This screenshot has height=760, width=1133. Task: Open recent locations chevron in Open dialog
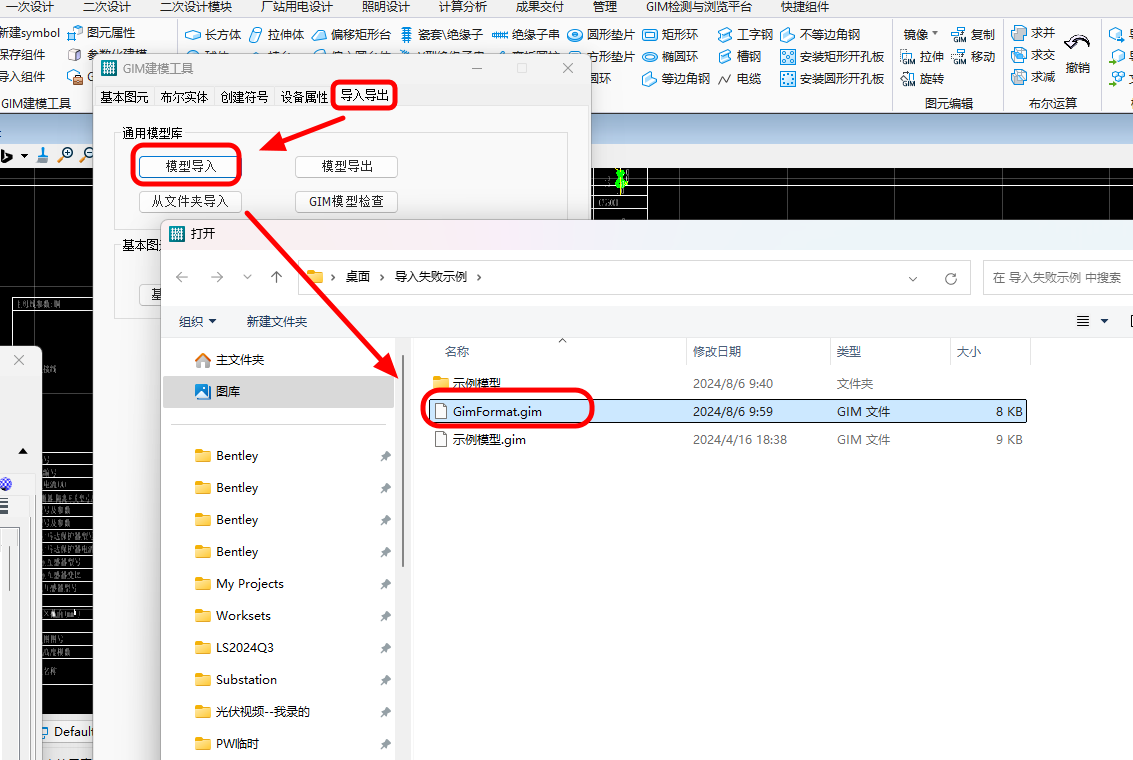[x=247, y=277]
